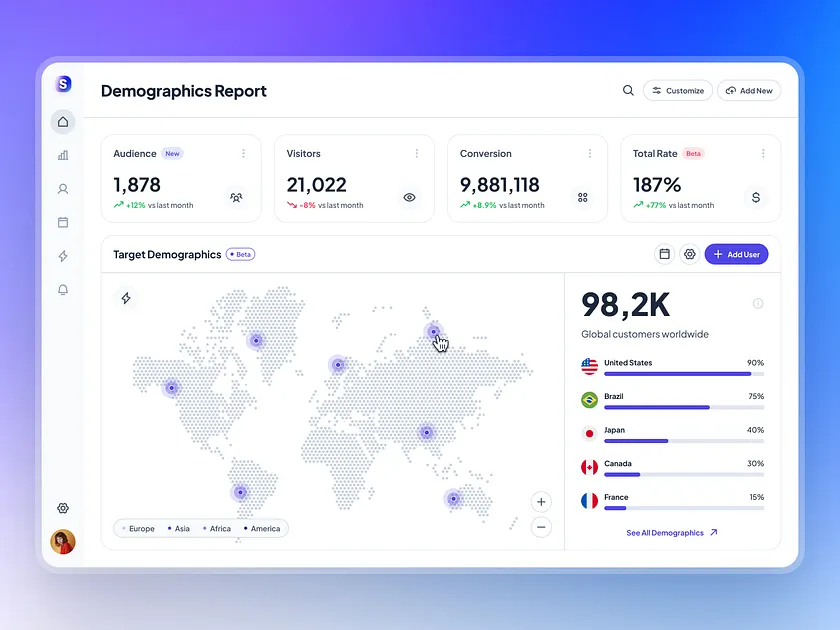
Task: Click the dollar icon on the Total Rate card
Action: [756, 198]
